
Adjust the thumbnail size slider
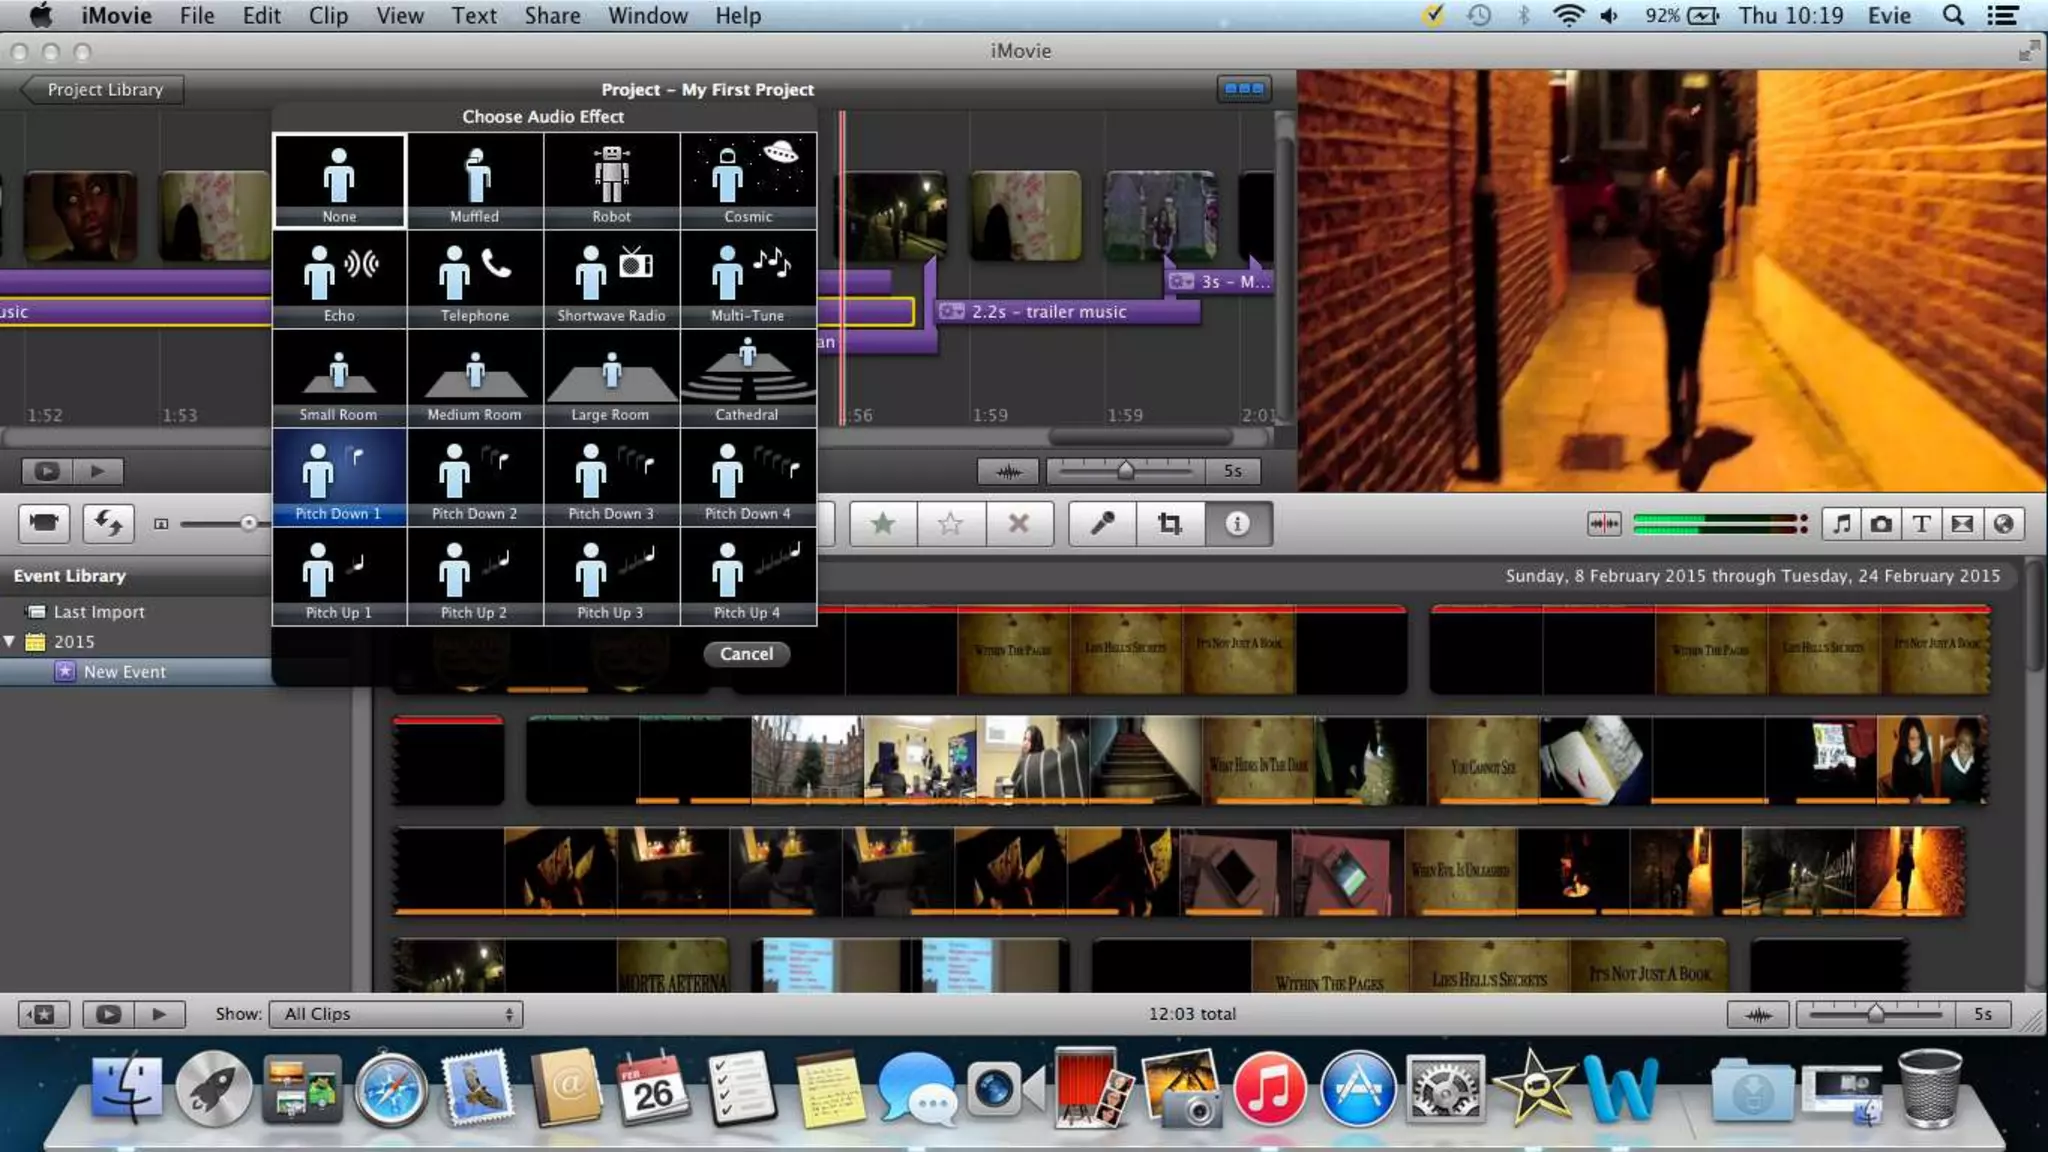click(x=248, y=523)
